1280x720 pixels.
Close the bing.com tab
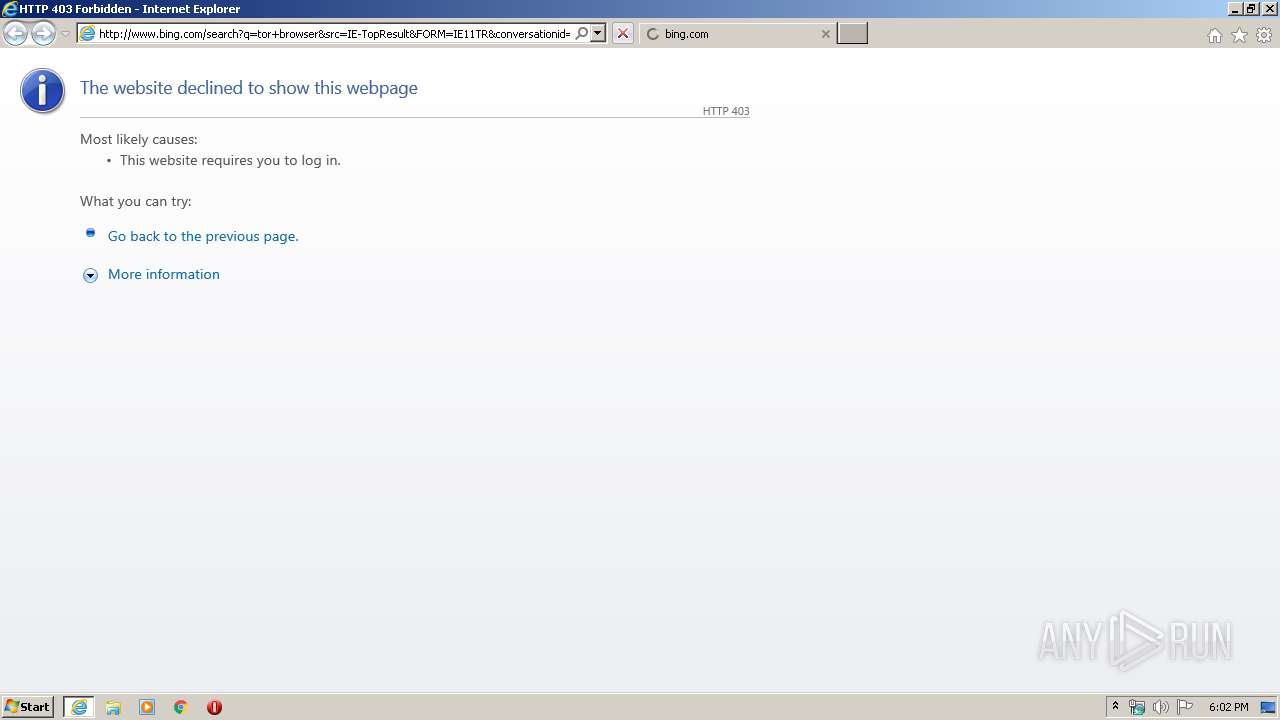825,34
